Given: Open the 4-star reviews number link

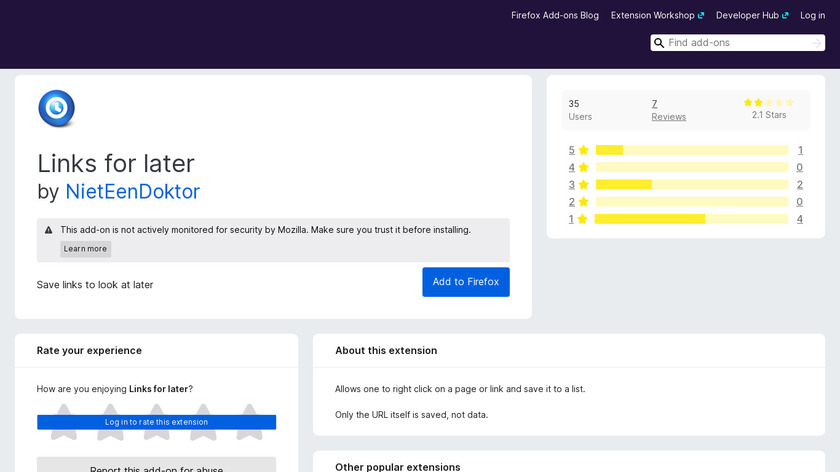Looking at the screenshot, I should tap(572, 167).
